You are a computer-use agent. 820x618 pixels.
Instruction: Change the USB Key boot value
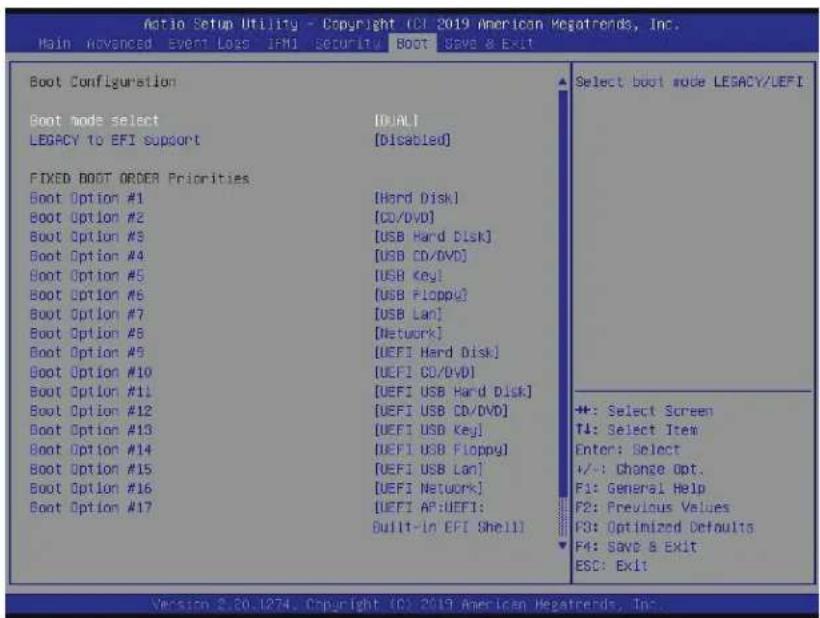tap(408, 276)
